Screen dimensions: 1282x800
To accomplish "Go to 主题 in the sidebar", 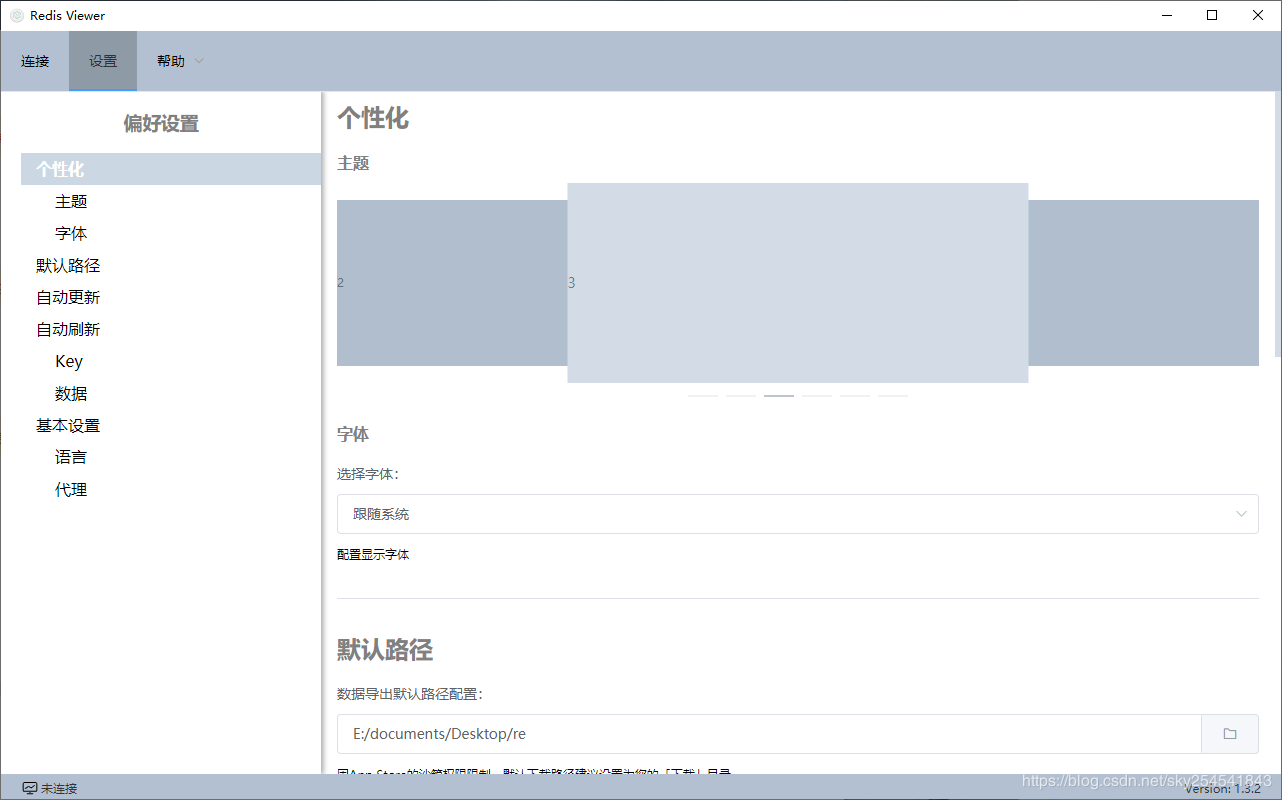I will (71, 201).
